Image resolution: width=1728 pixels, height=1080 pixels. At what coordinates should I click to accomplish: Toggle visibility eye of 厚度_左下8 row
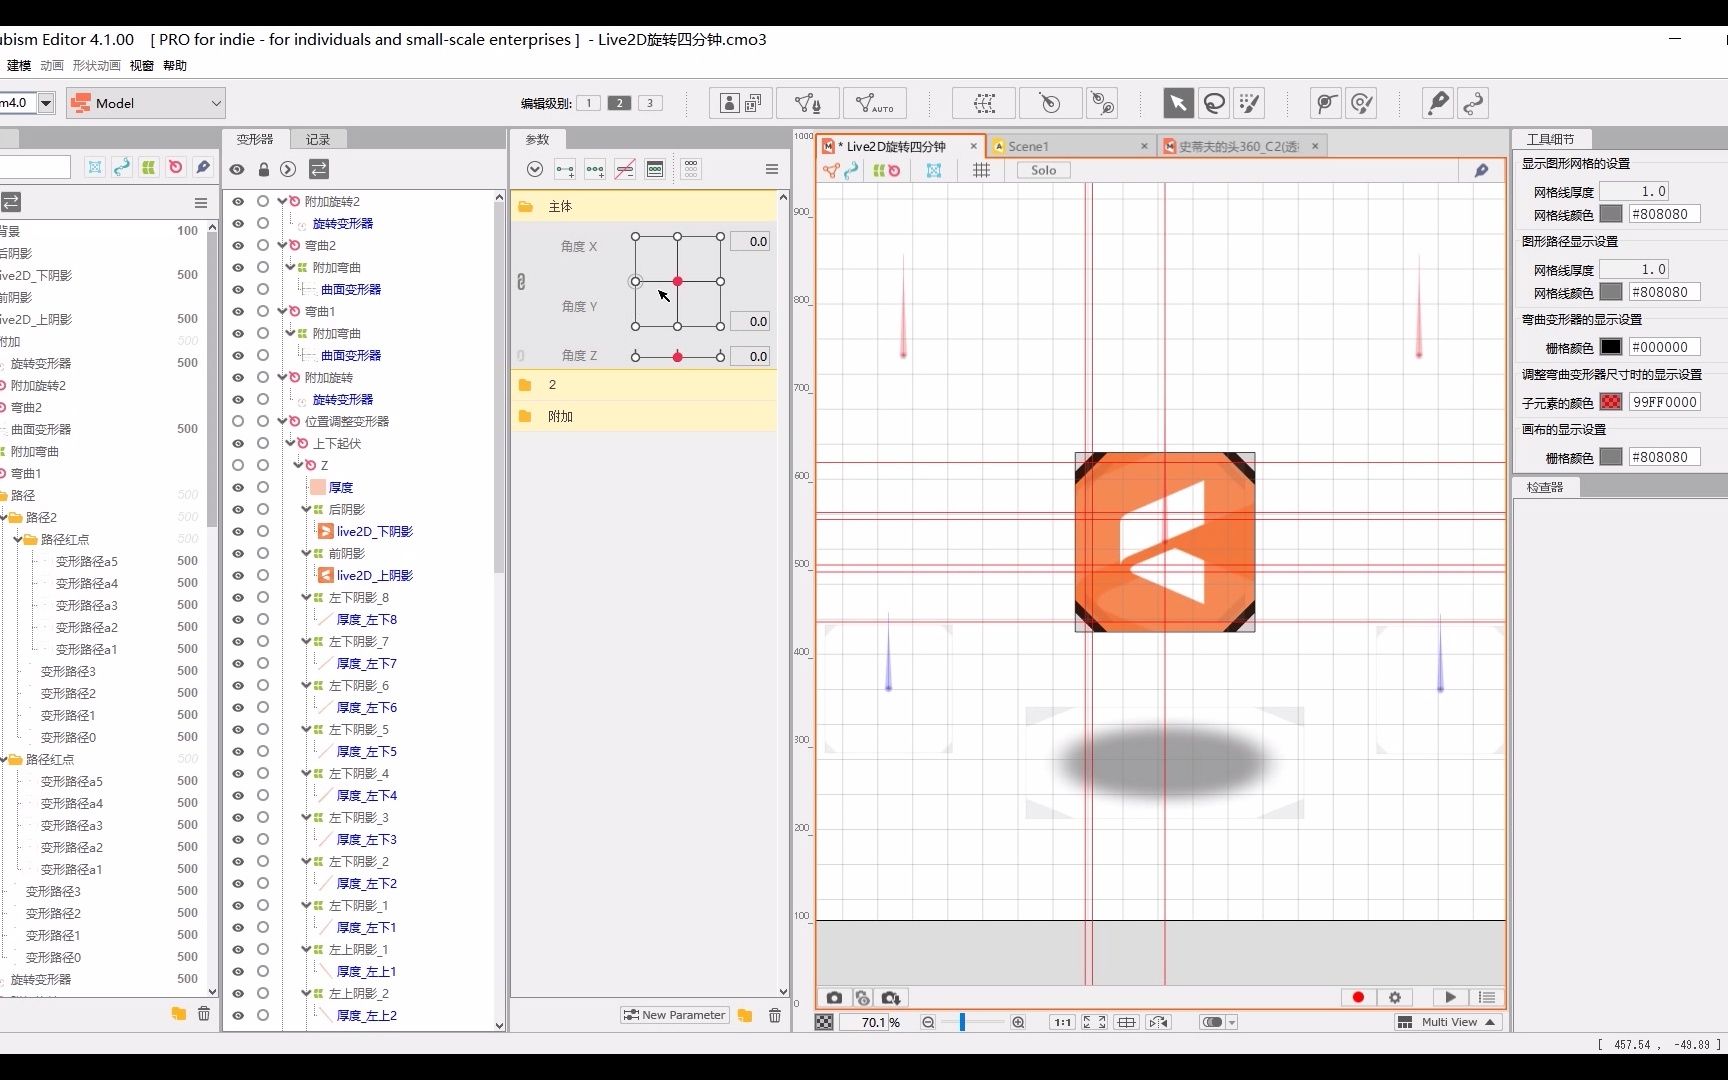click(x=238, y=619)
